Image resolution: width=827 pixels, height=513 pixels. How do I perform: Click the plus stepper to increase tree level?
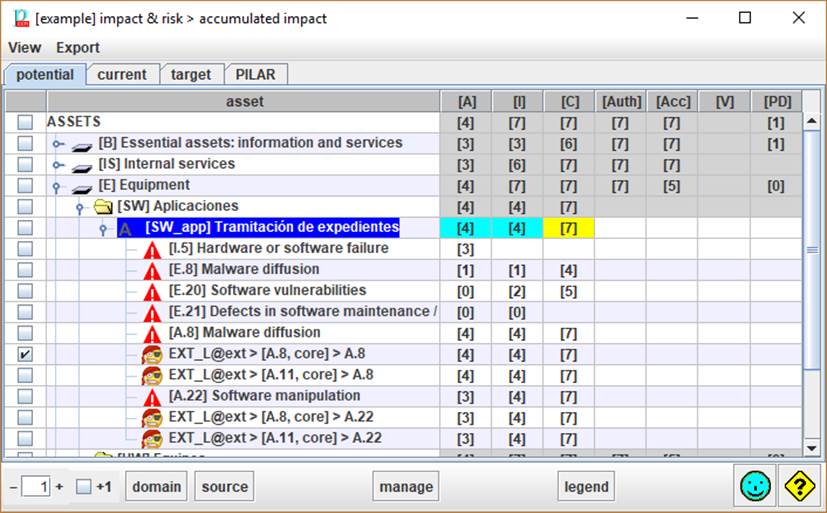[x=59, y=487]
